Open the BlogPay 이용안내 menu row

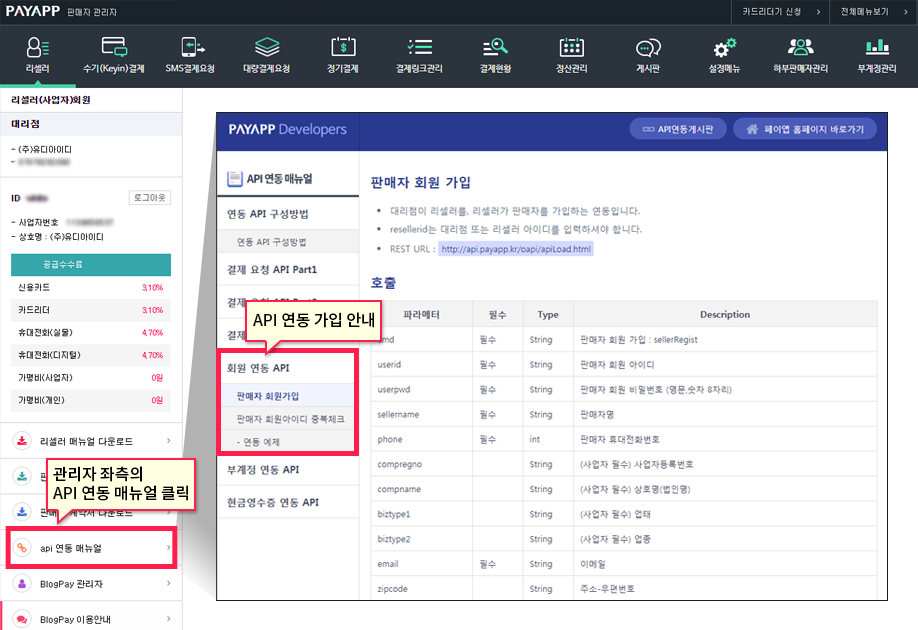91,619
